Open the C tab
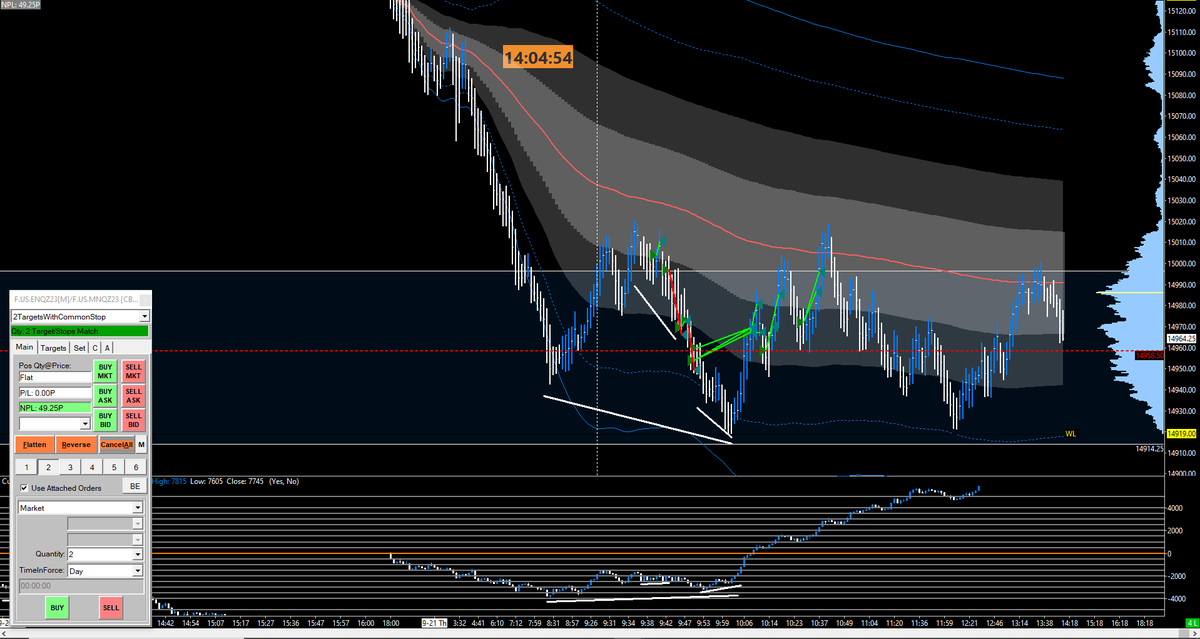The height and width of the screenshot is (639, 1200). (95, 348)
